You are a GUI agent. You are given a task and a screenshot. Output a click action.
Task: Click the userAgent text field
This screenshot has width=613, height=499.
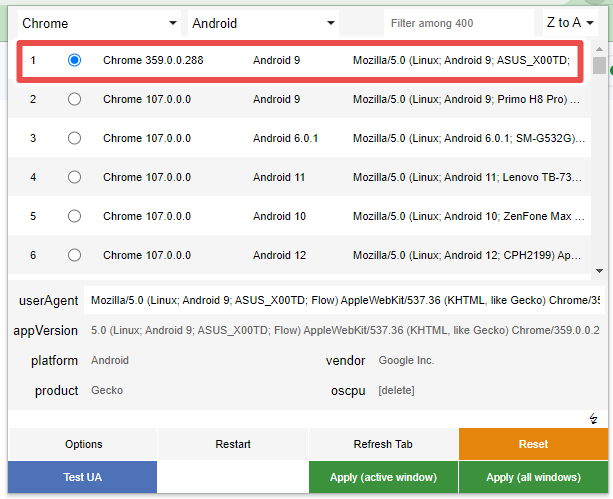[x=343, y=300]
